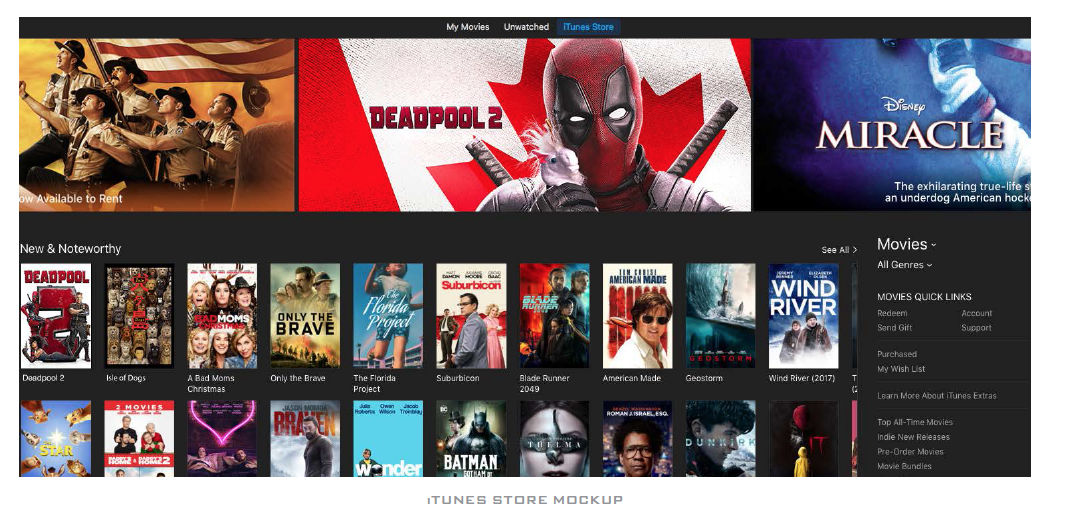Click the New & Noteworthy heading
Image resolution: width=1069 pixels, height=521 pixels.
click(x=71, y=249)
